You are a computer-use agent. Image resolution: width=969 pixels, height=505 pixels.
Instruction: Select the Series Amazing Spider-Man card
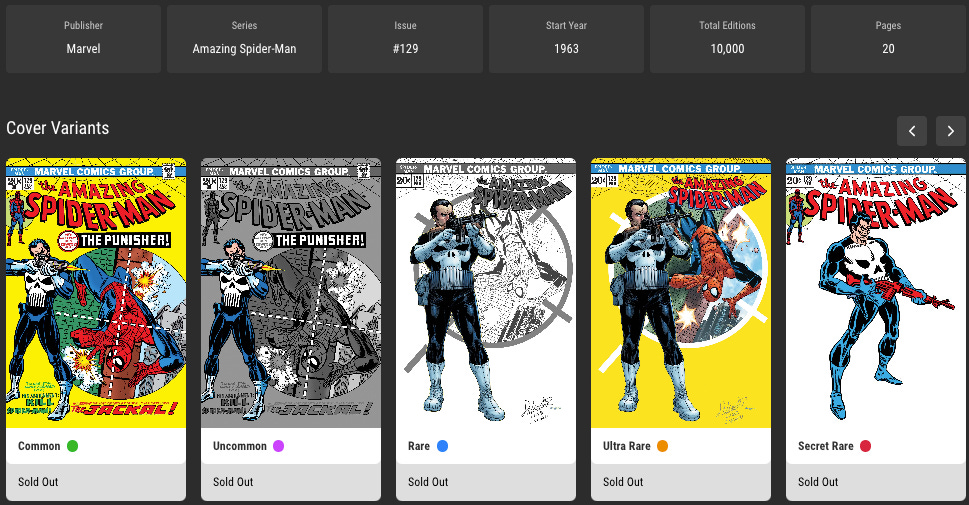pos(244,39)
